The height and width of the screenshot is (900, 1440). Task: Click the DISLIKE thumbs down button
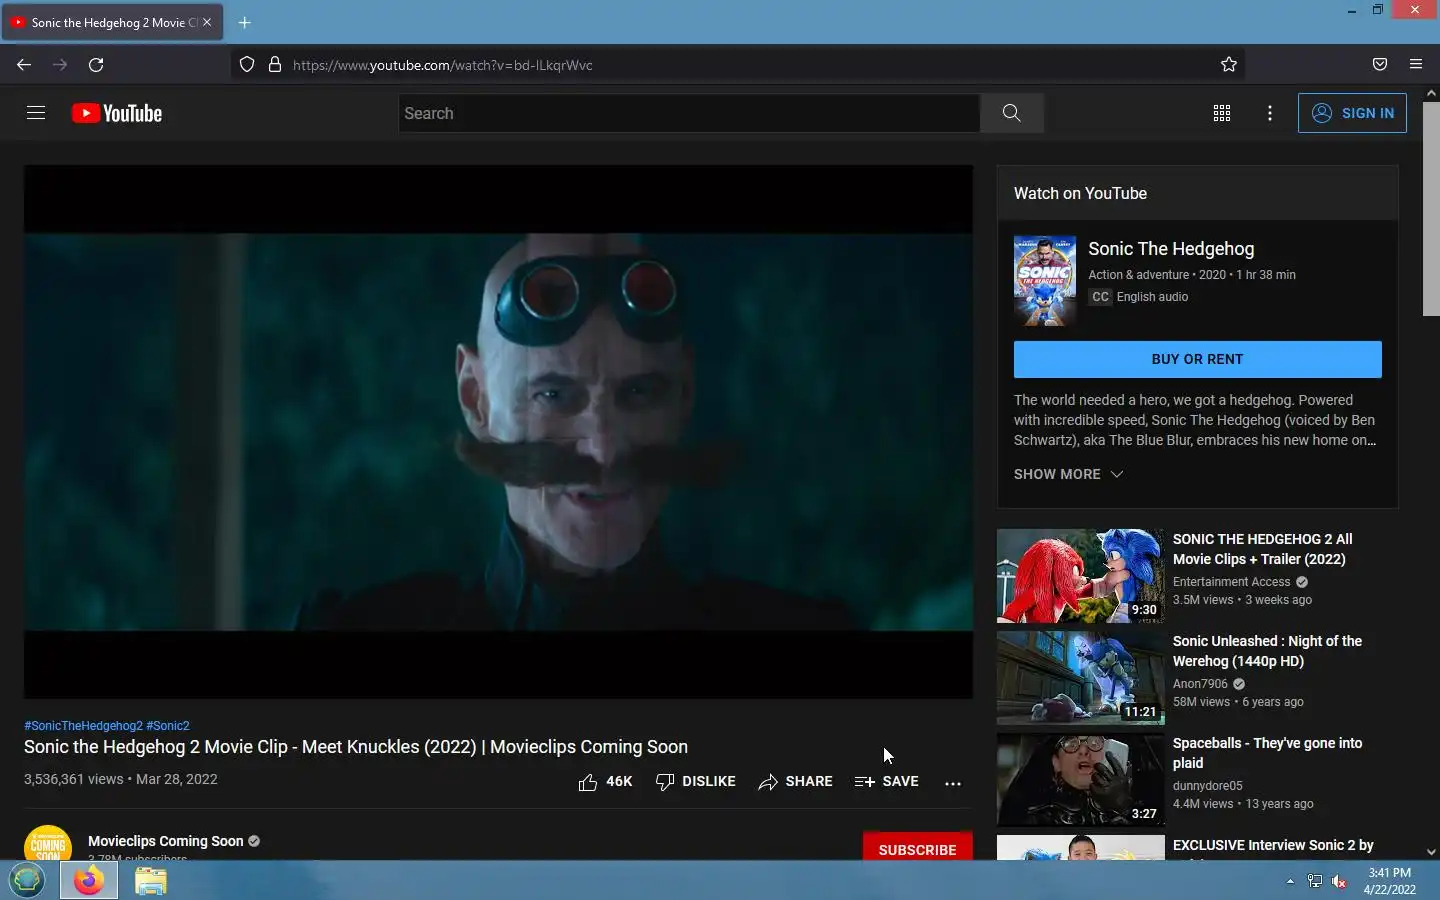[x=695, y=782]
